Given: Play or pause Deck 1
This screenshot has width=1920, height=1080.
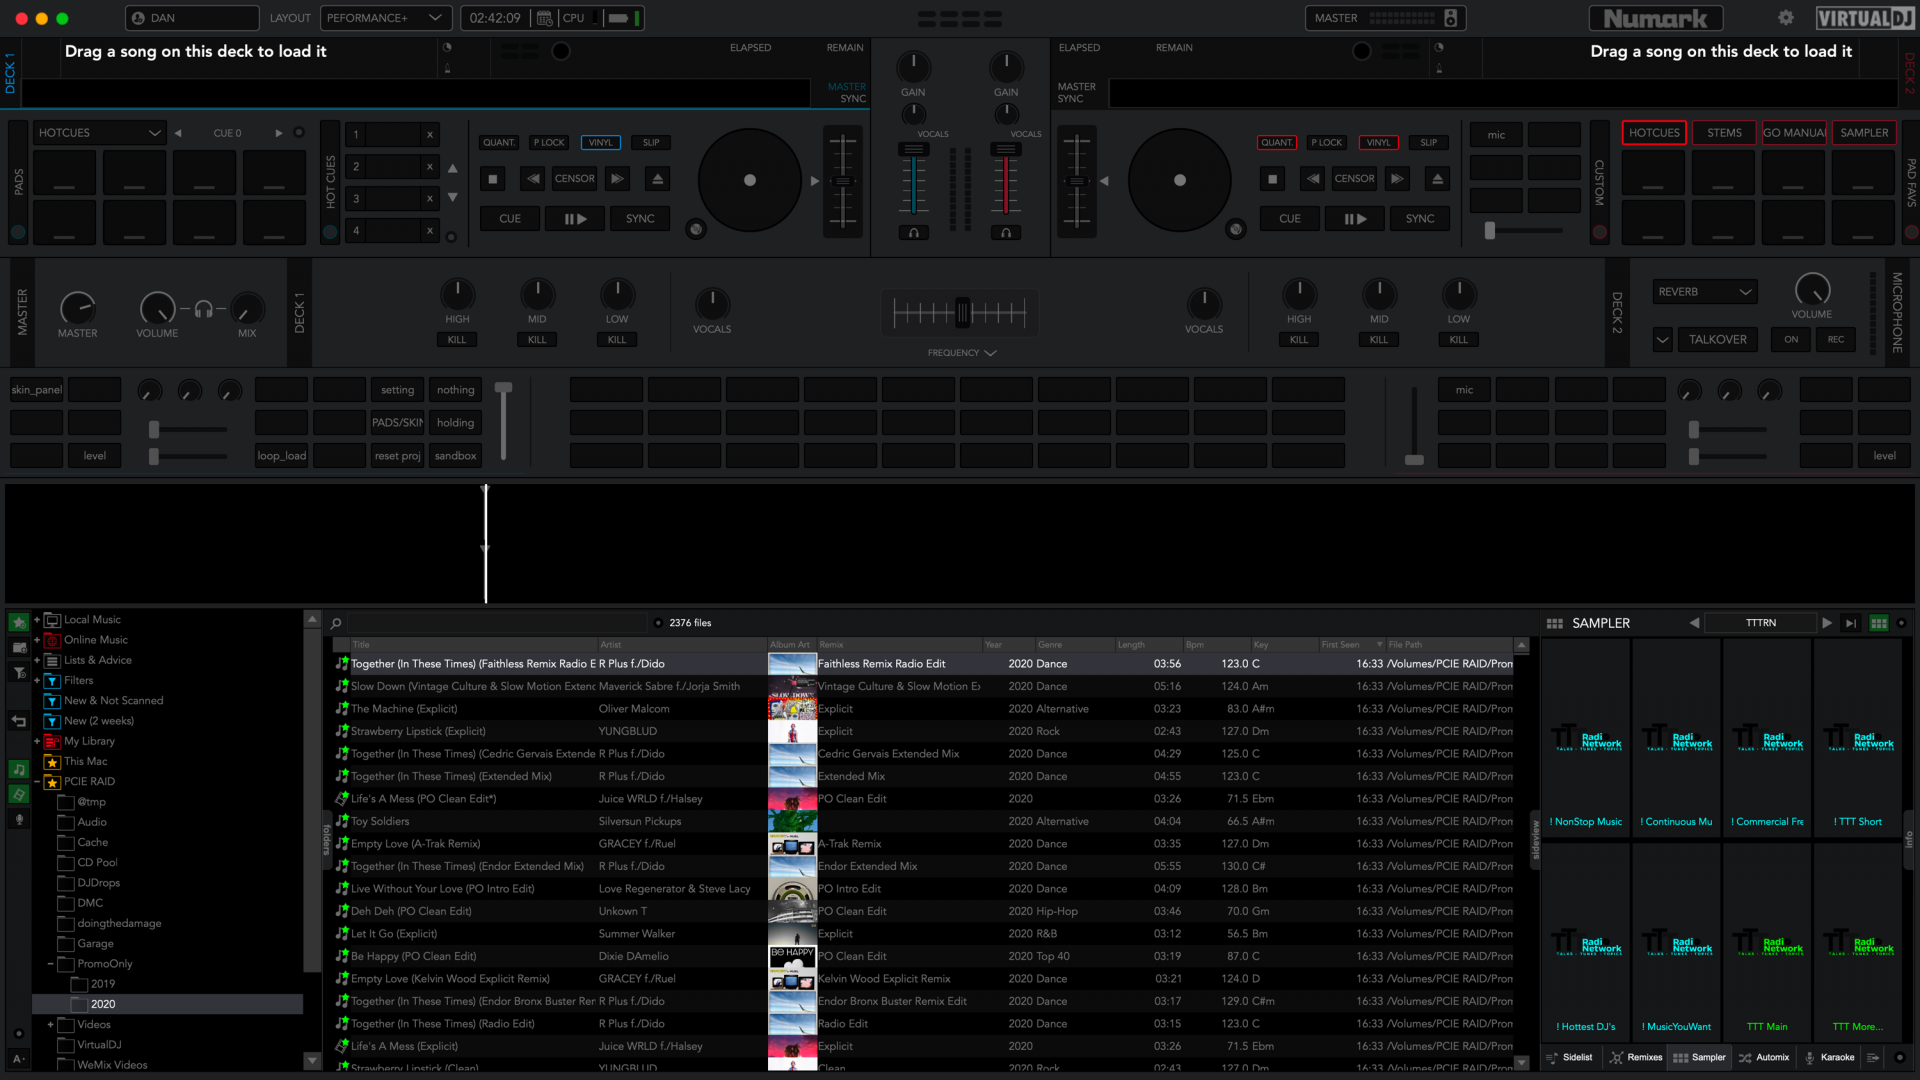Looking at the screenshot, I should pos(575,219).
